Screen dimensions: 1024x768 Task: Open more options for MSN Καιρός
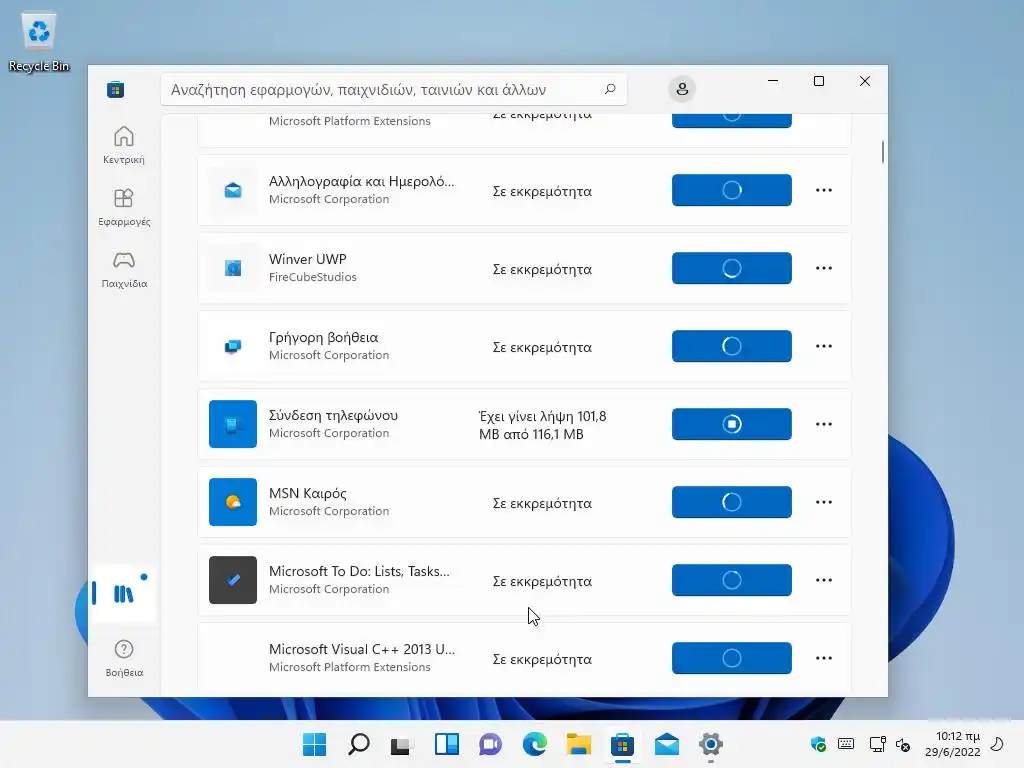(x=824, y=502)
